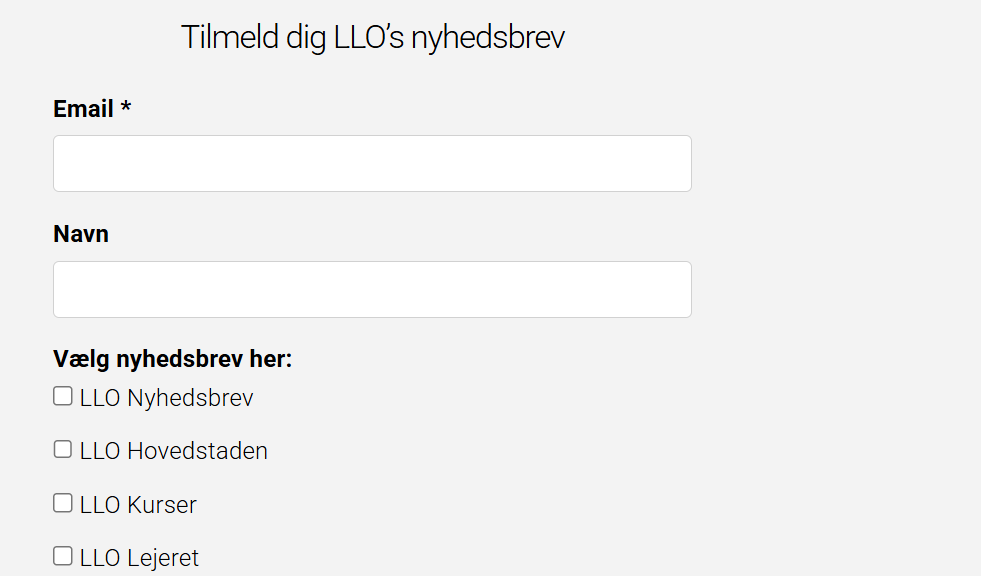Click the bold 'Email' field label
981x576 pixels.
click(83, 109)
